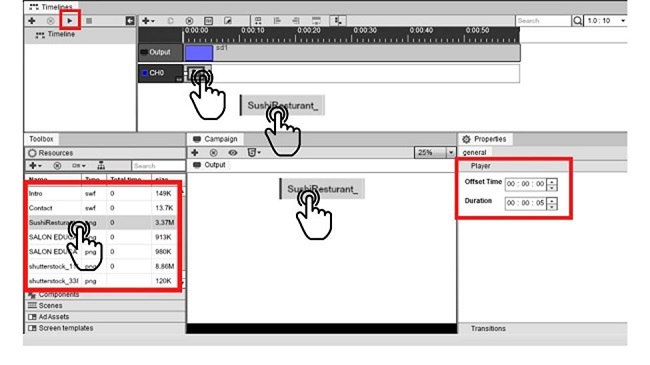Open the HTML5 shield dropdown in Campaign

[x=254, y=153]
